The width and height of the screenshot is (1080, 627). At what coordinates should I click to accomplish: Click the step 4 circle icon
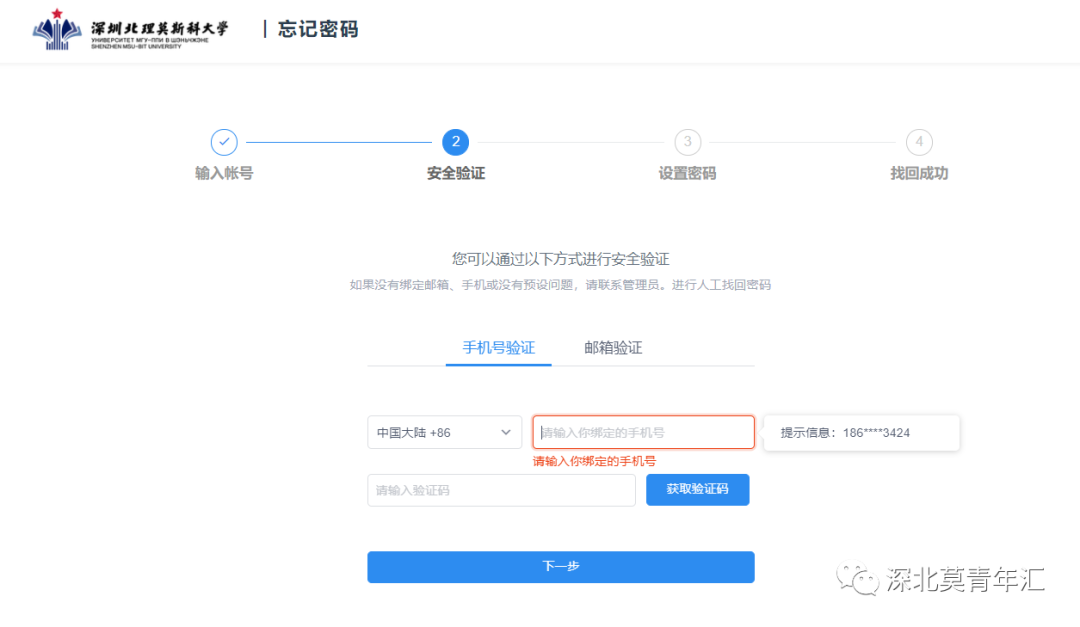click(x=919, y=142)
